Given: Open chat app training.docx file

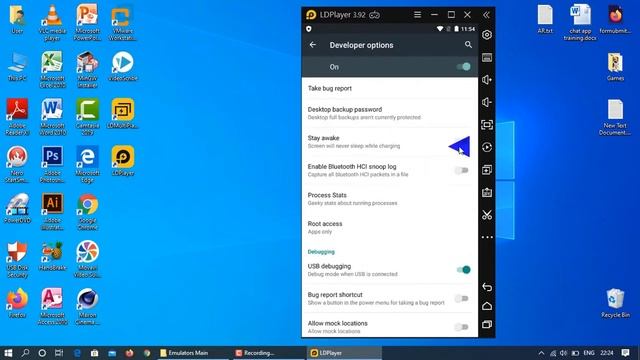Looking at the screenshot, I should [580, 22].
